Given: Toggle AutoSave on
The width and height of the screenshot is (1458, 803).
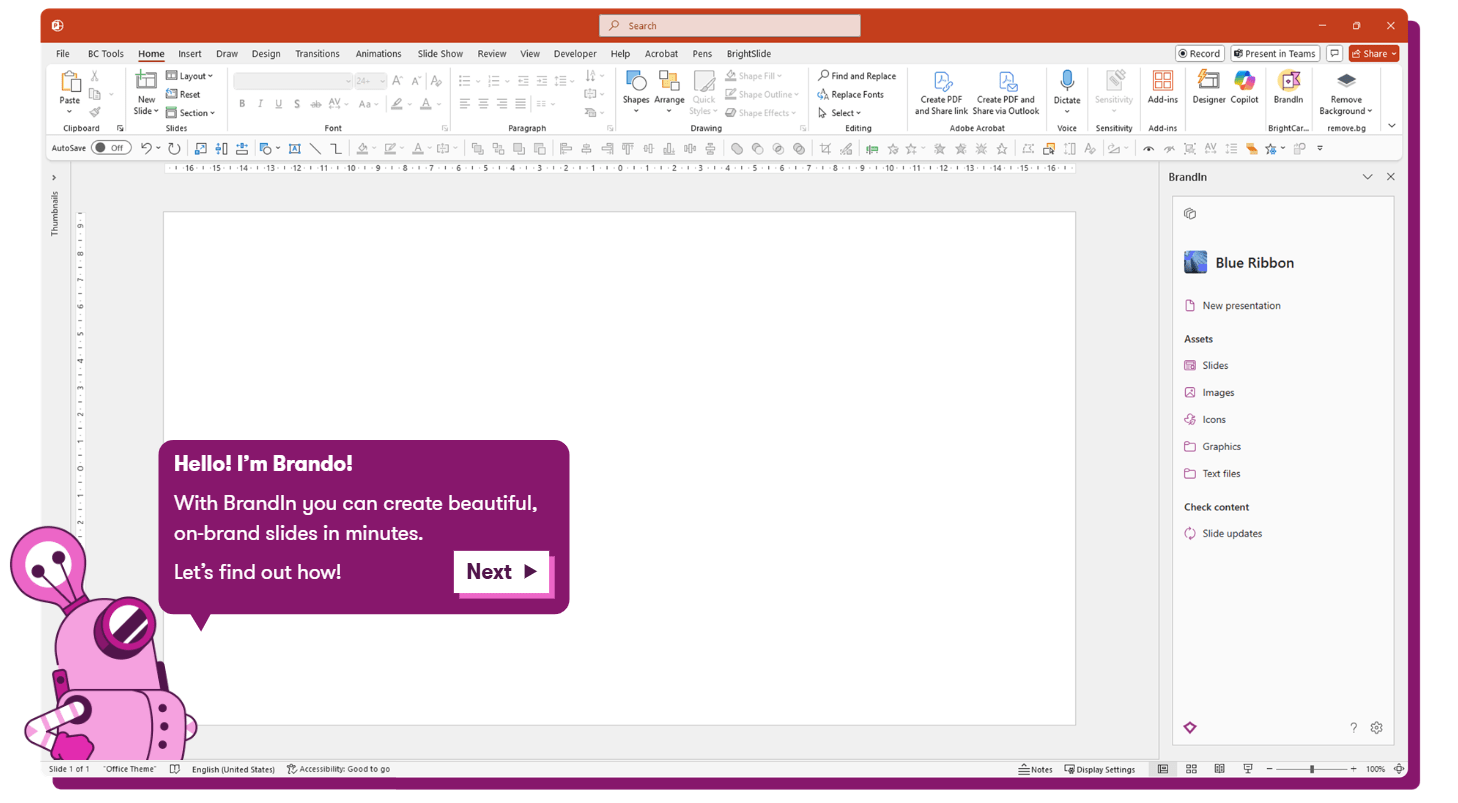Looking at the screenshot, I should pos(110,147).
